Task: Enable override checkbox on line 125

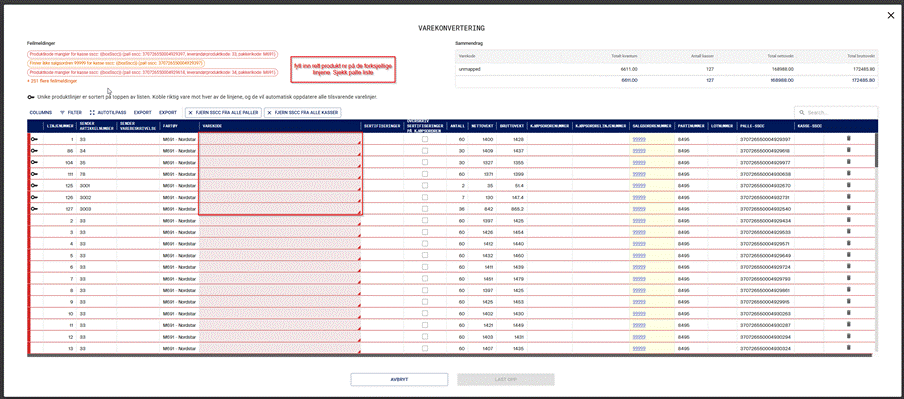Action: pyautogui.click(x=425, y=186)
